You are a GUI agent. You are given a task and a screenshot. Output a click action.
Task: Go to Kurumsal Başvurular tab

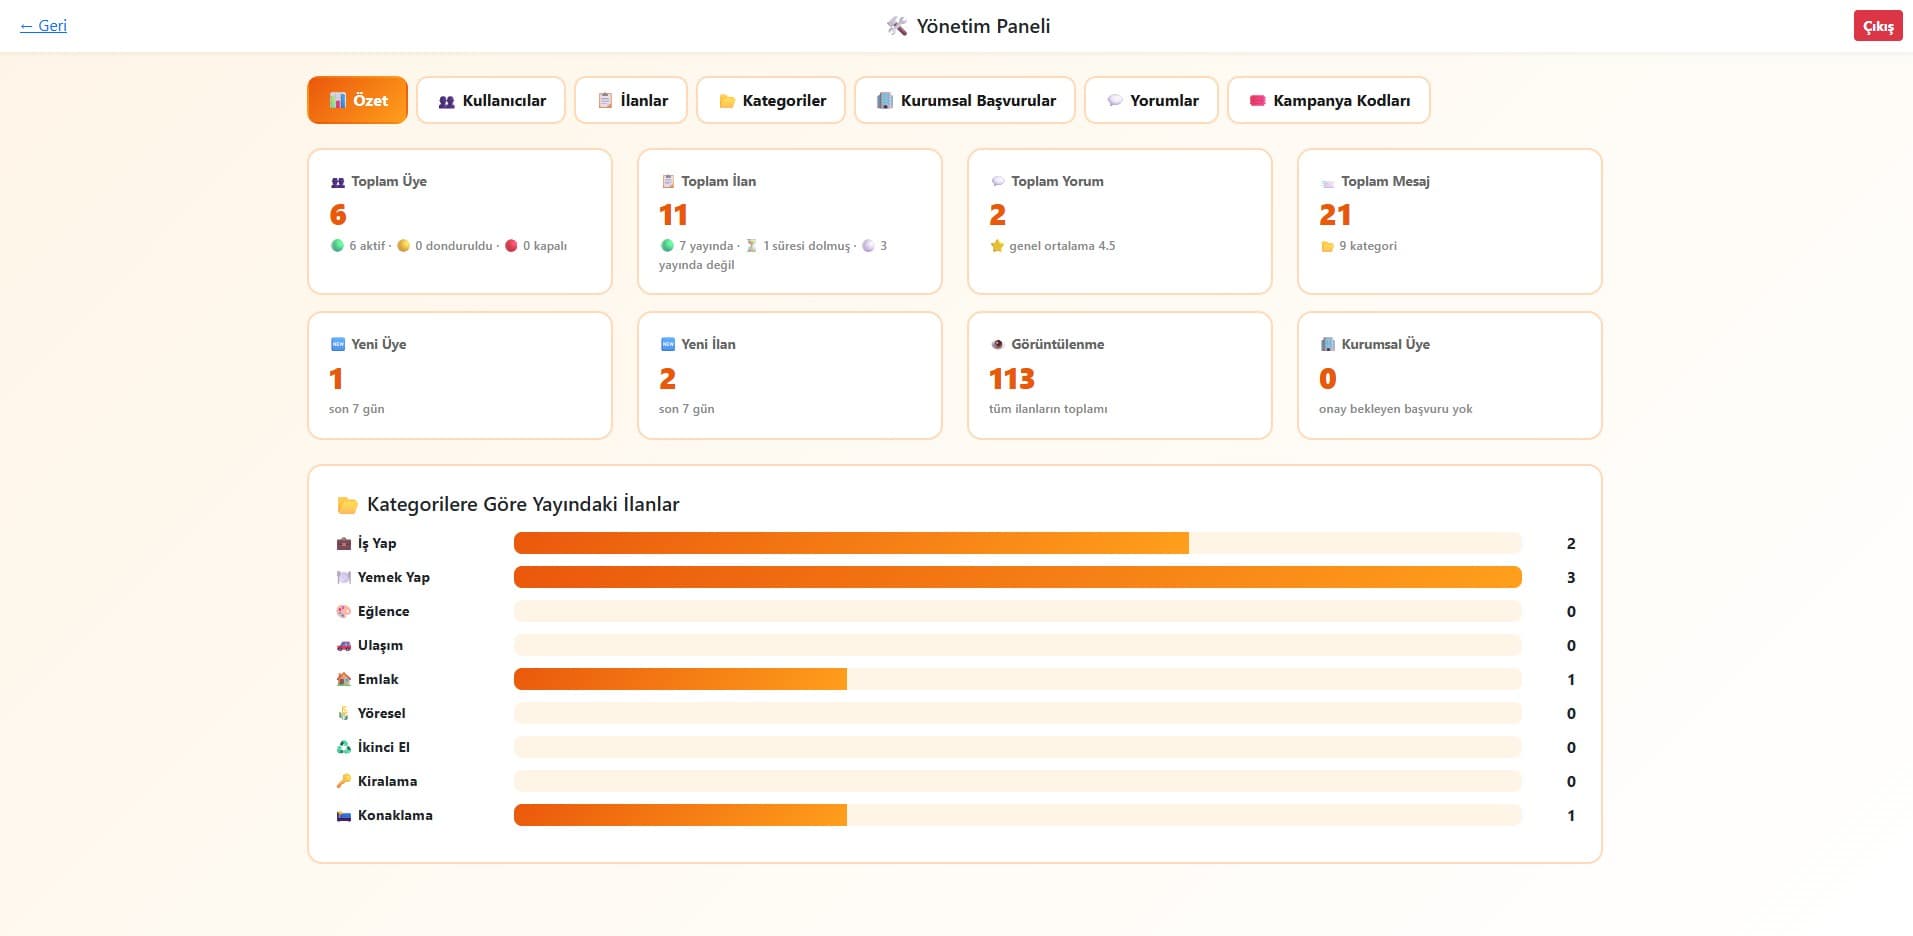965,100
